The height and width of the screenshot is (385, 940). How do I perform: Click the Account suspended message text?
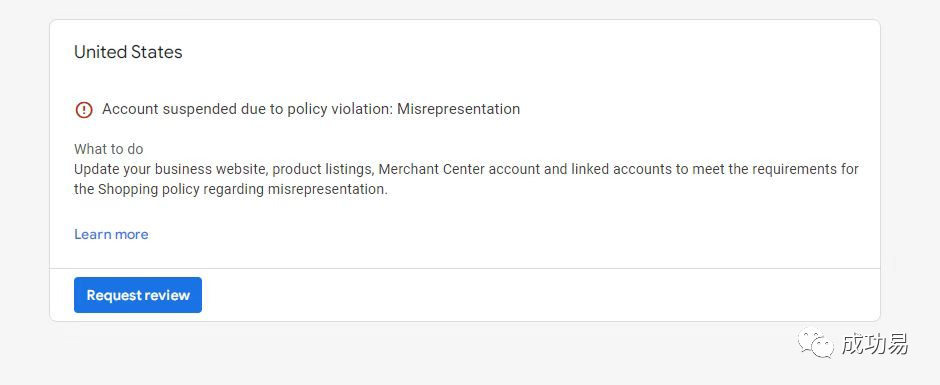[x=311, y=109]
